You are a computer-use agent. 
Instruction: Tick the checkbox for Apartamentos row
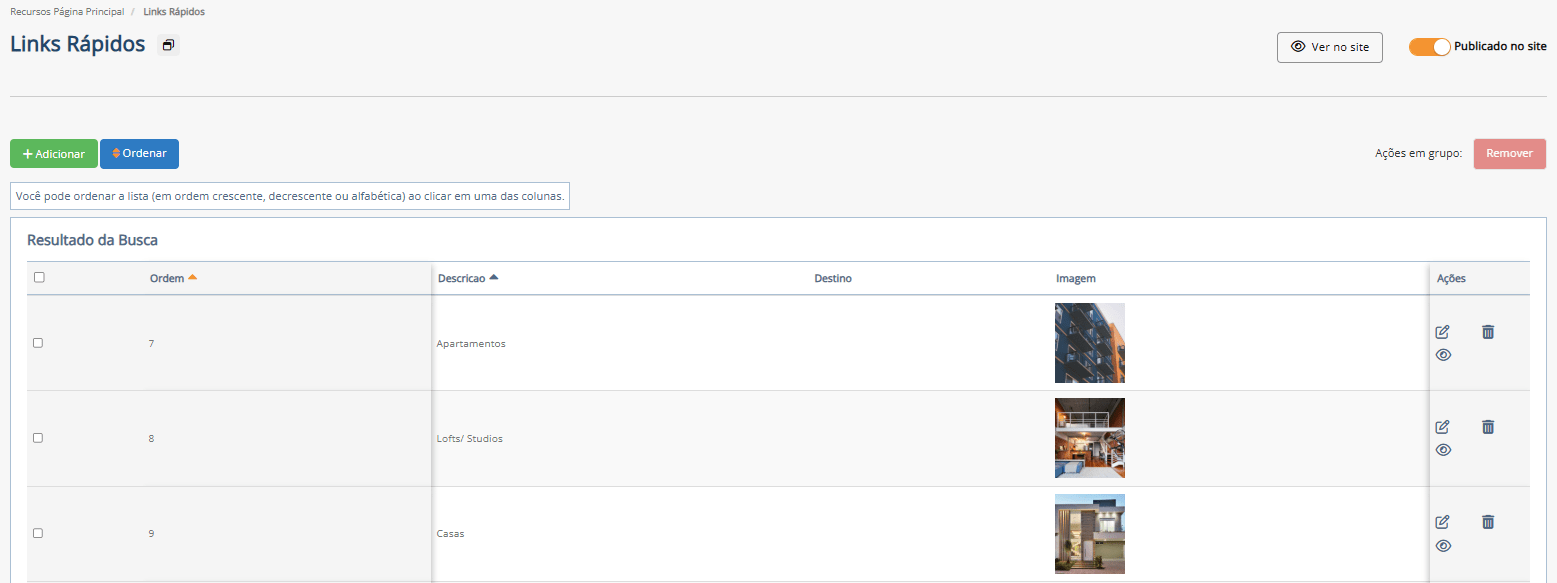38,343
